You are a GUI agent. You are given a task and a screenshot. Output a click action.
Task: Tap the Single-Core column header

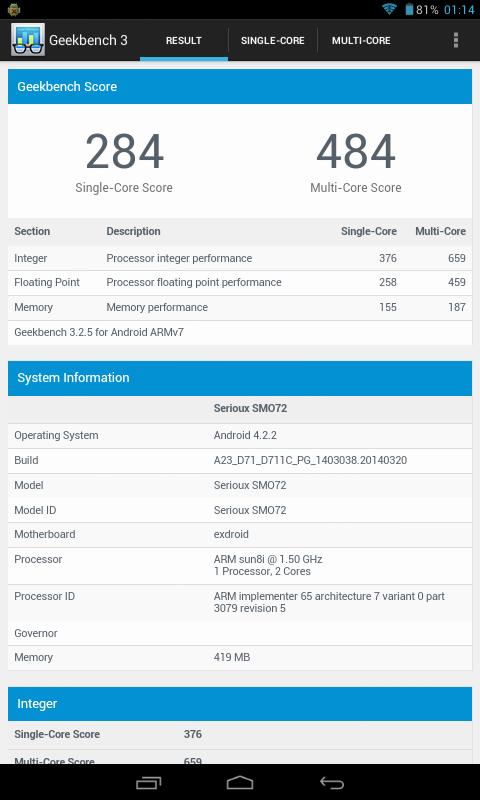pos(369,231)
